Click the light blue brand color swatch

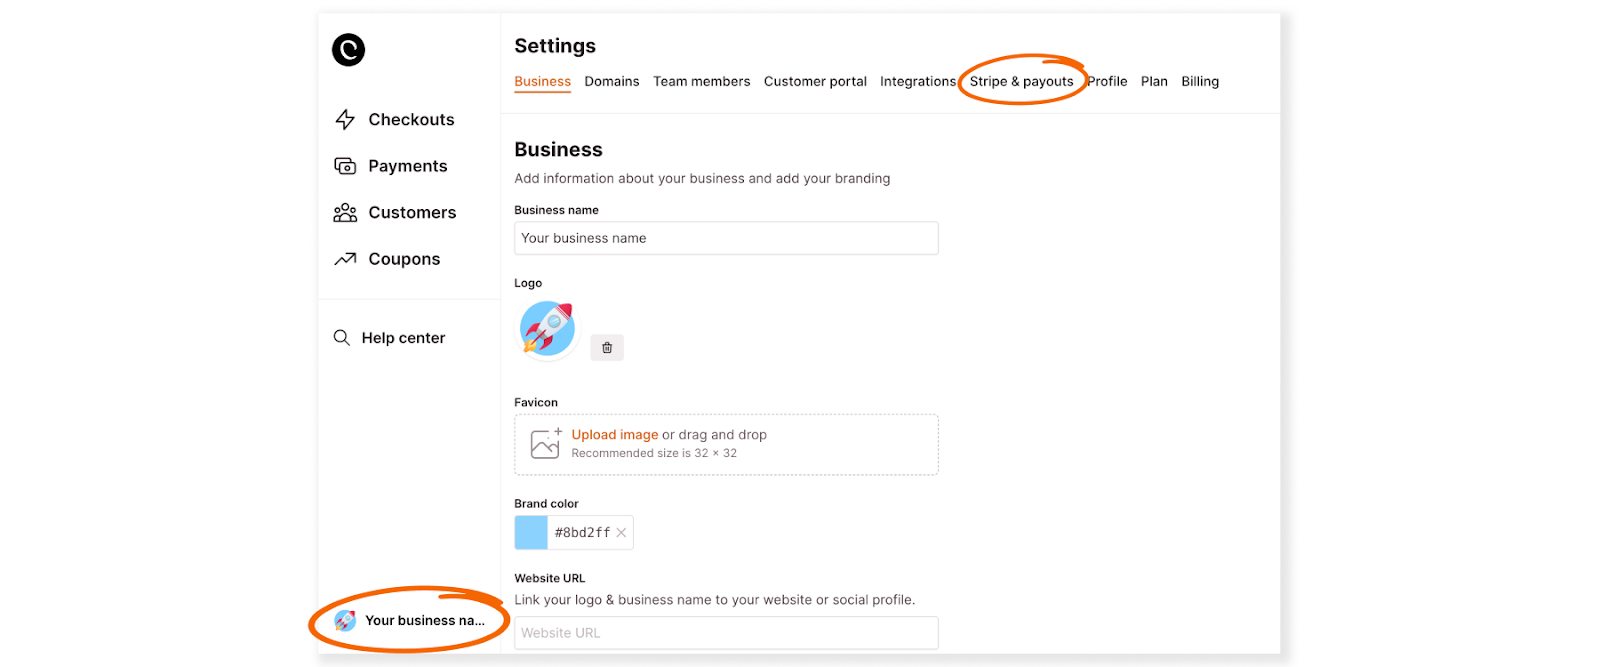tap(531, 533)
